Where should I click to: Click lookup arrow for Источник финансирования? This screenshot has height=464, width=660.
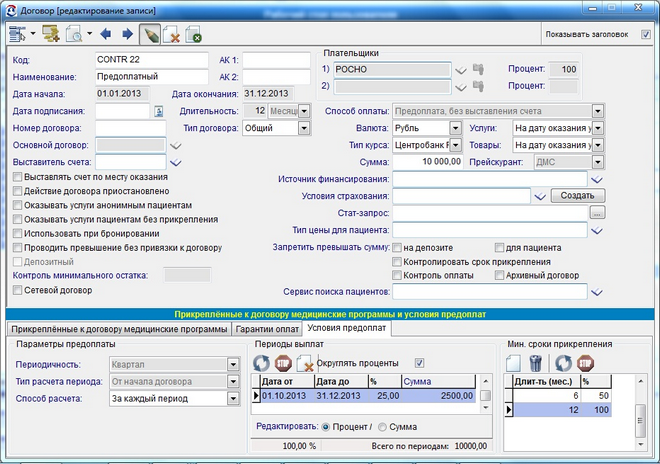596,180
